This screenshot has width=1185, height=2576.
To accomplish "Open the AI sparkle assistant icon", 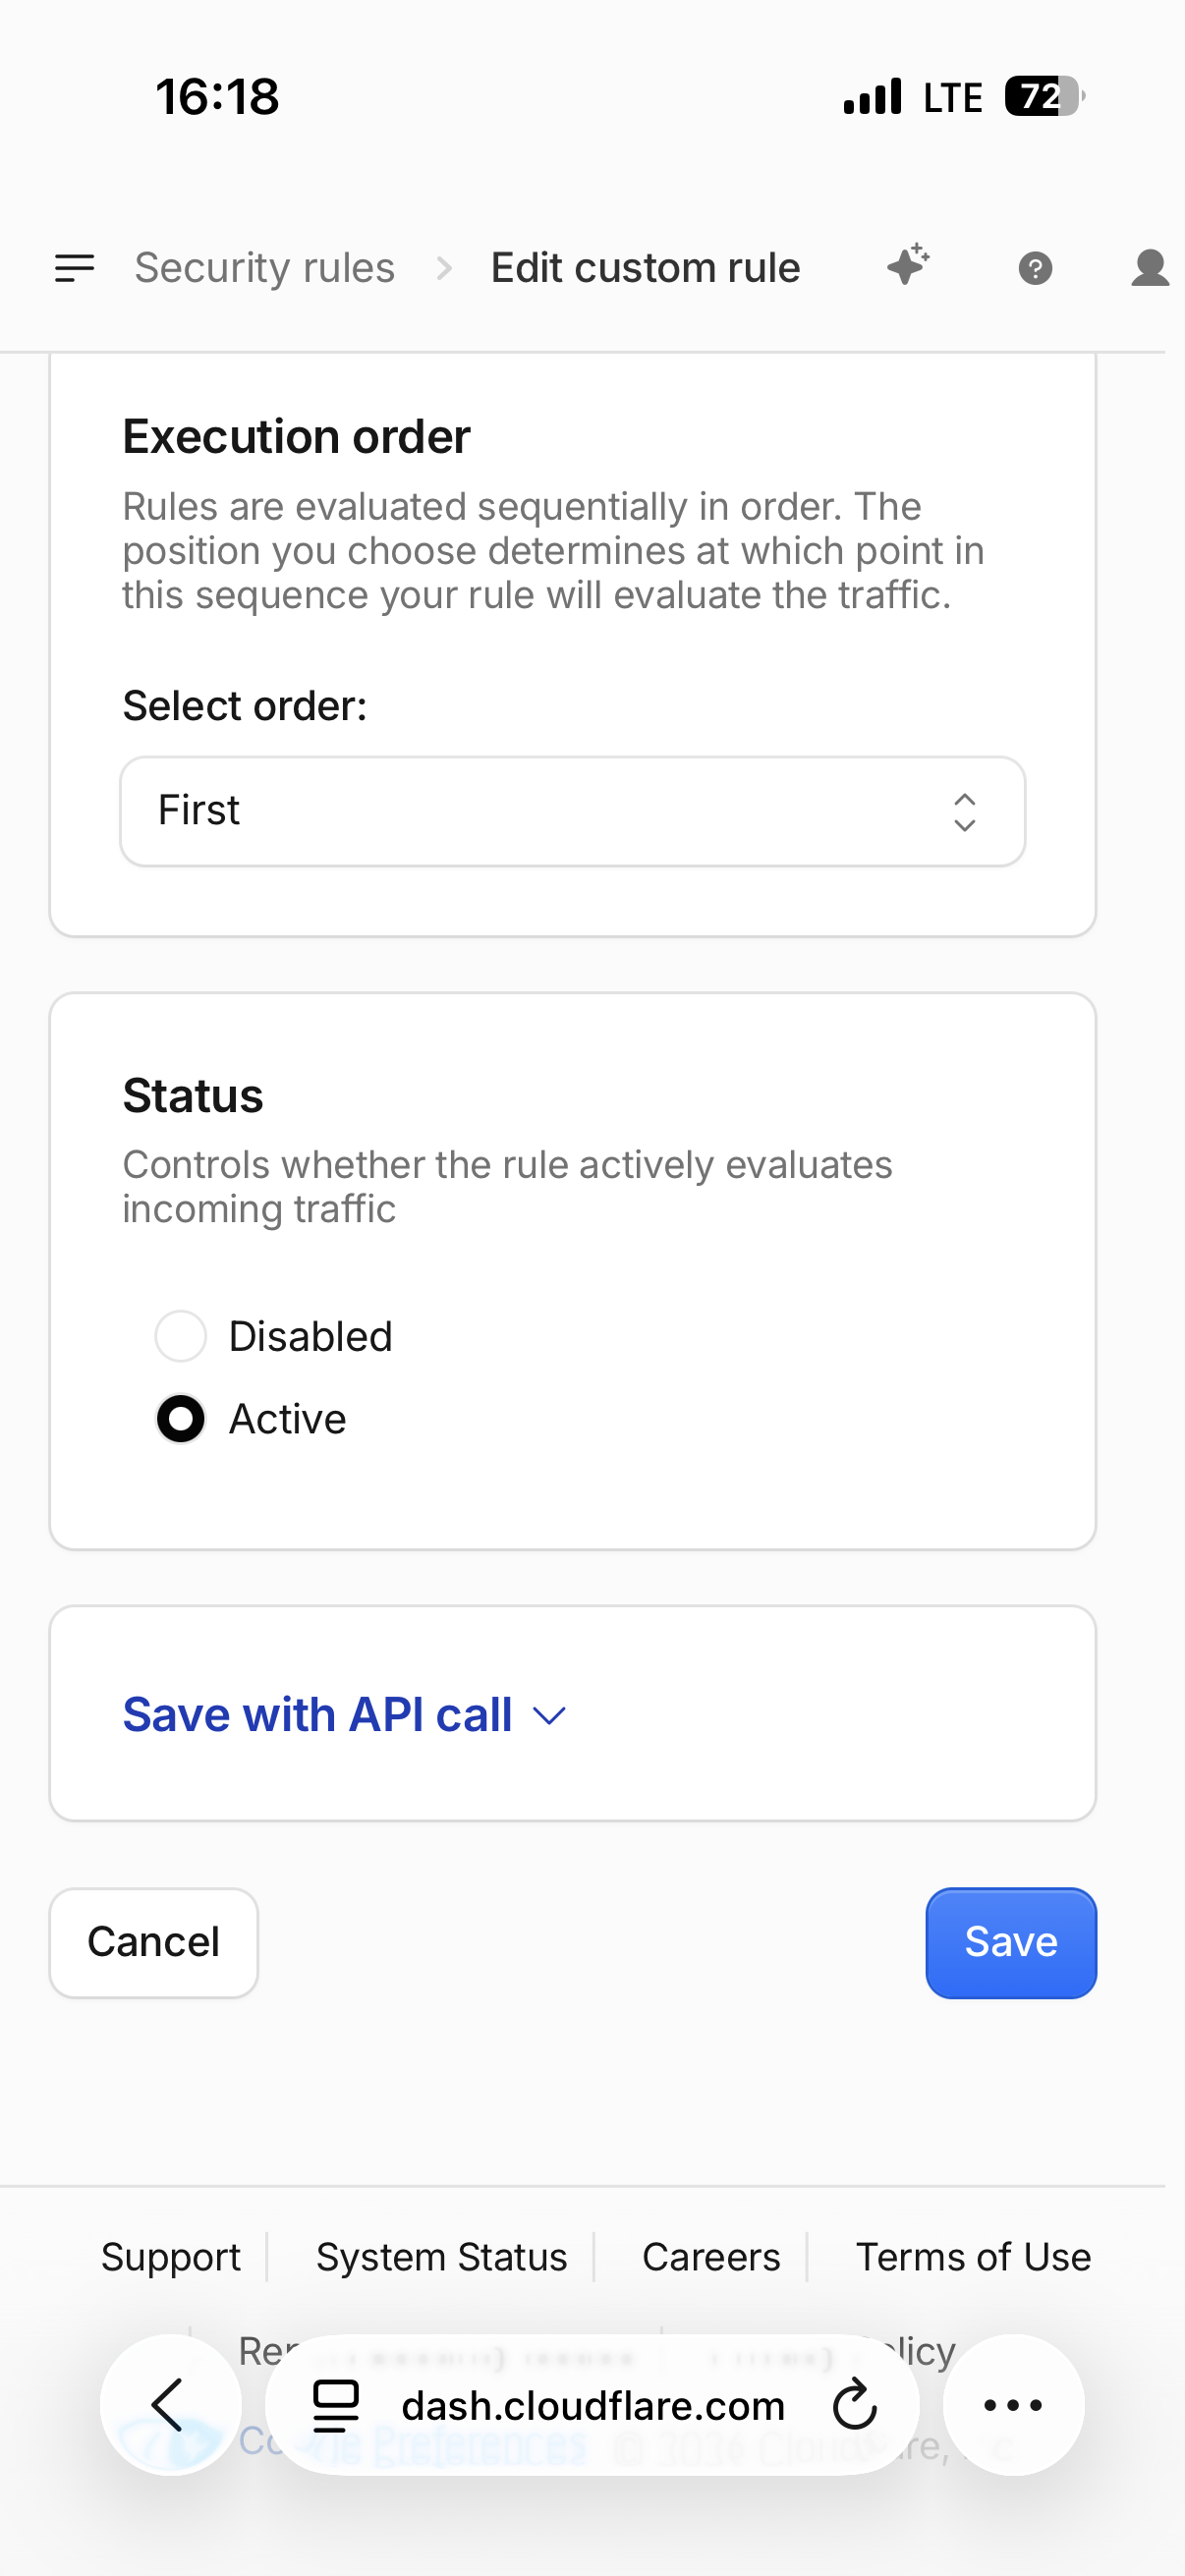I will pos(908,266).
